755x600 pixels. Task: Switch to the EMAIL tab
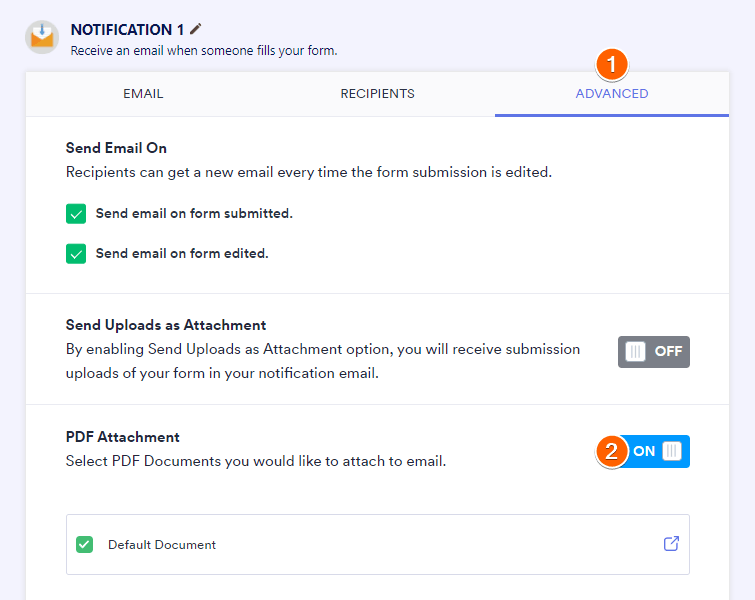click(143, 94)
